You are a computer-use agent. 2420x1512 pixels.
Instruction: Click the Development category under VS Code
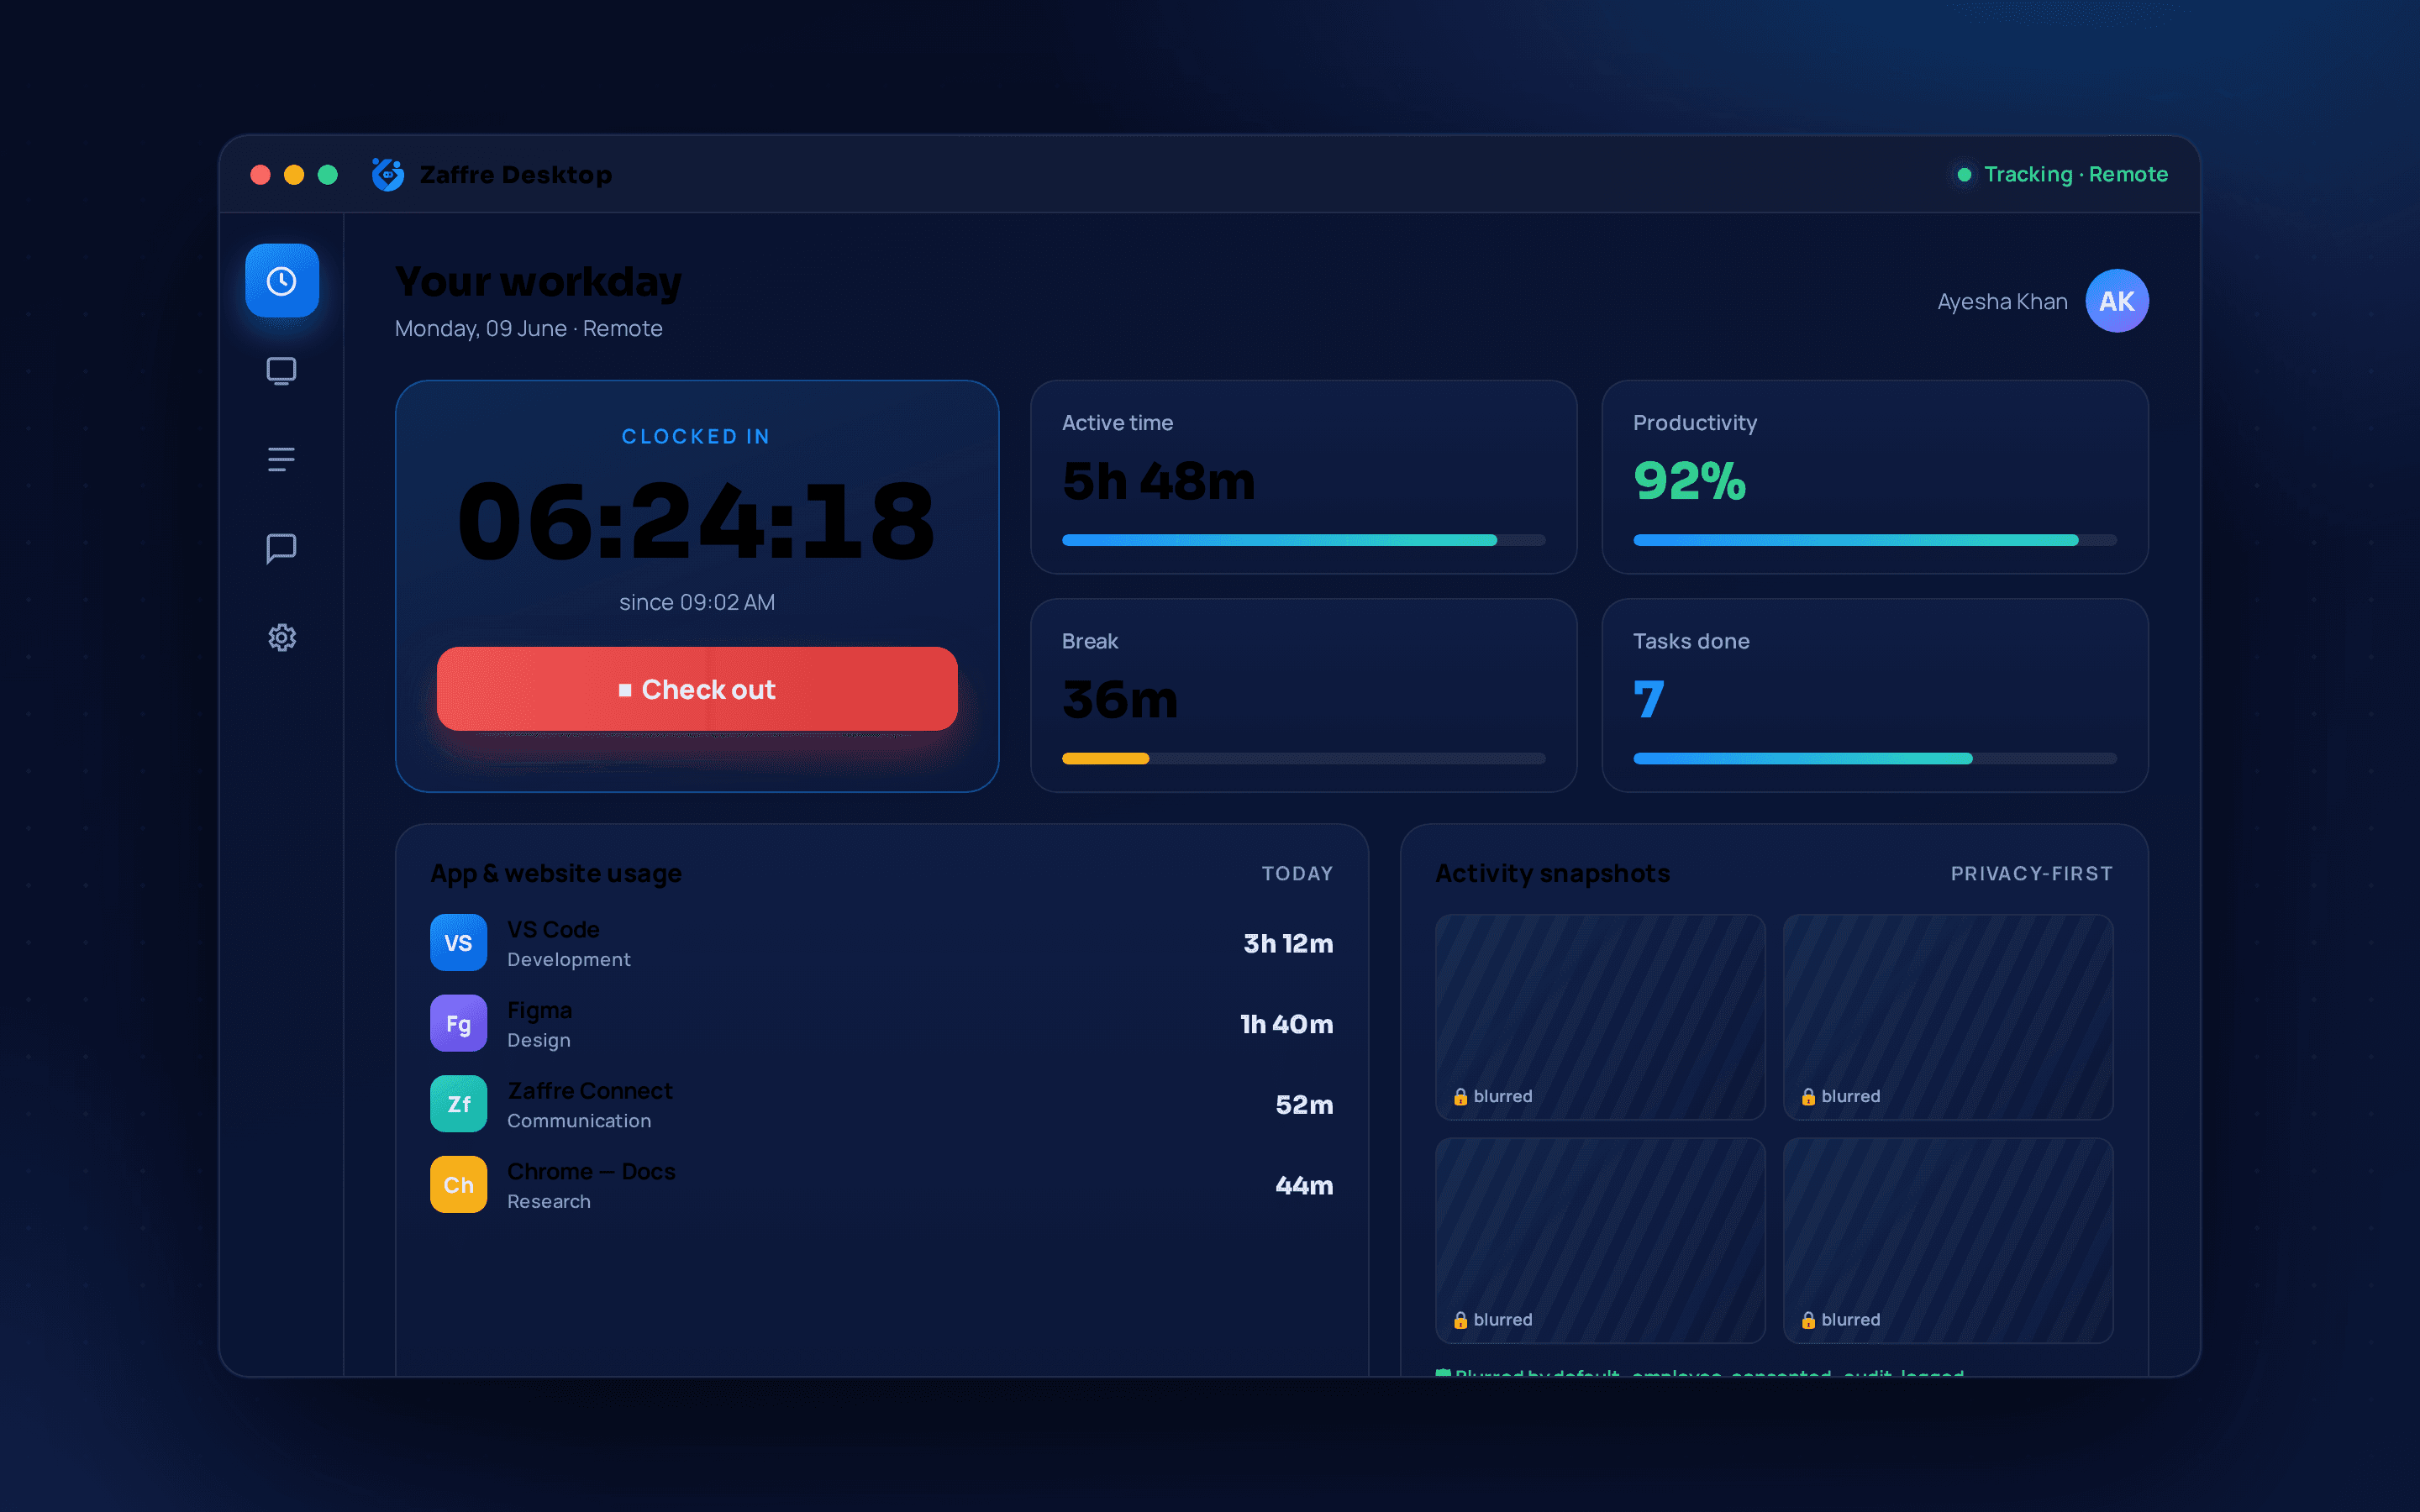point(569,959)
